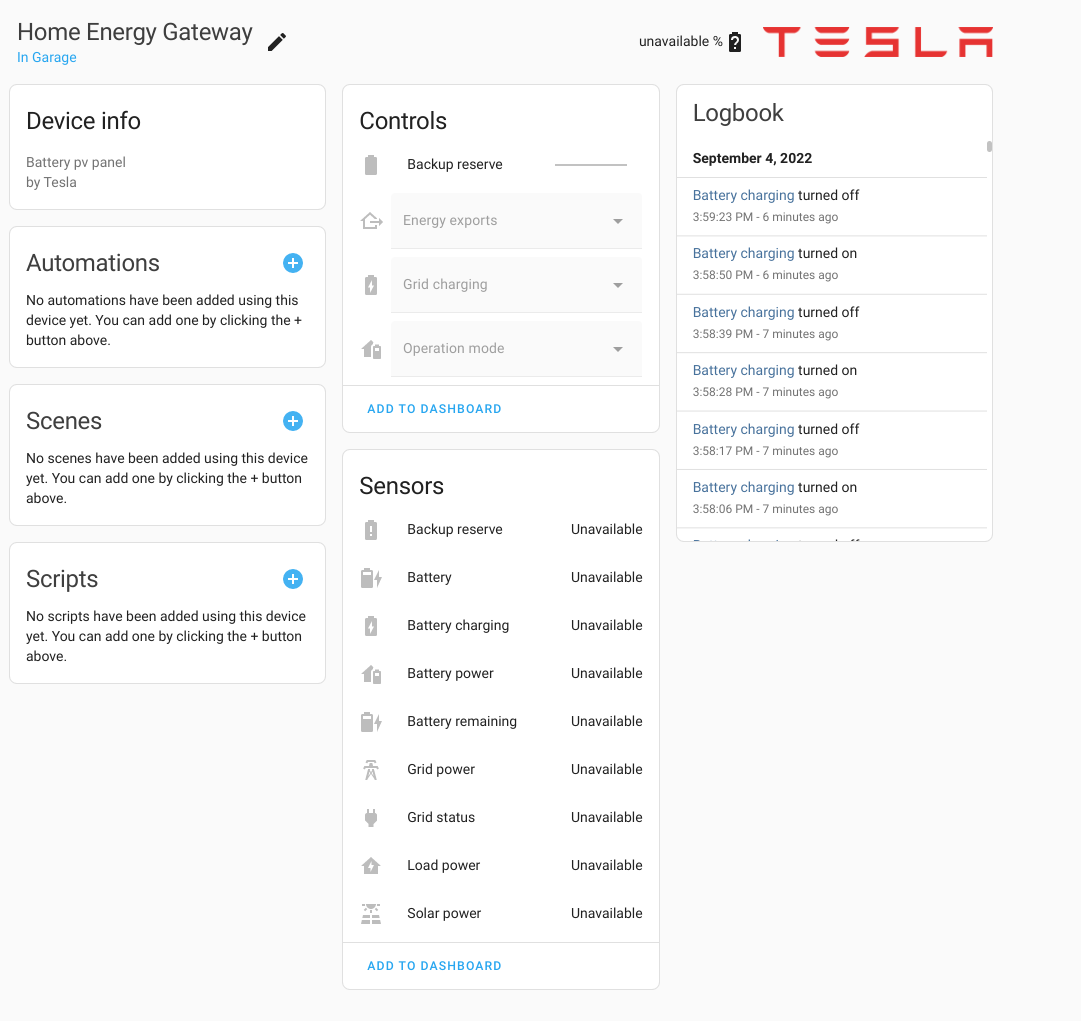Expand the Operation mode dropdown

tap(516, 349)
